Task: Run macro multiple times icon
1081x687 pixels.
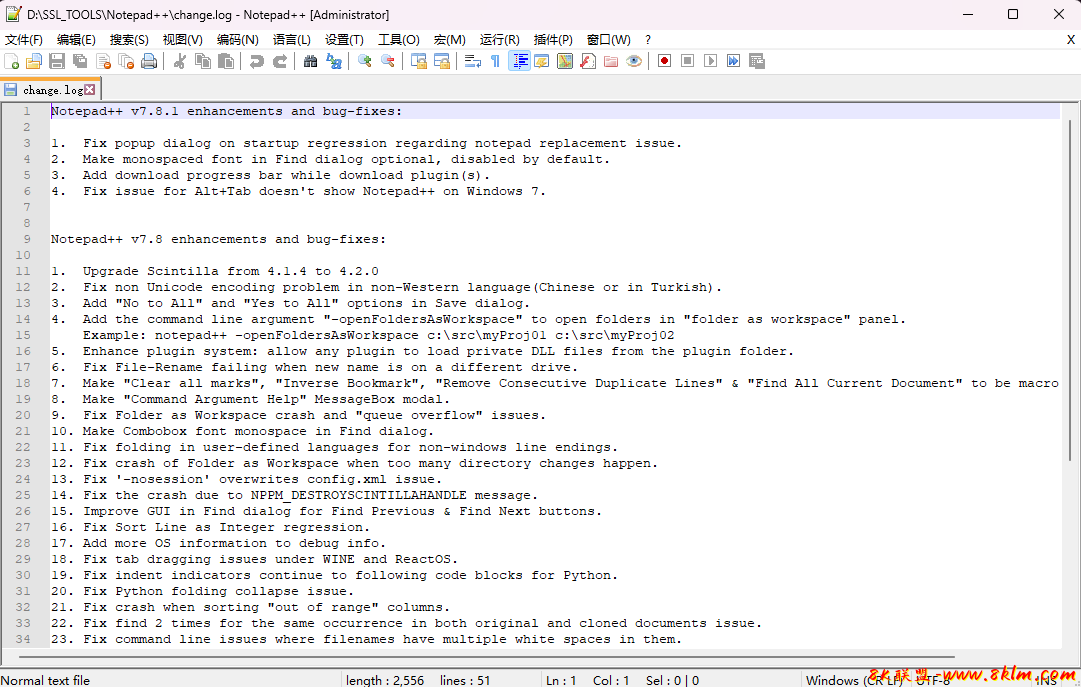Action: point(734,61)
